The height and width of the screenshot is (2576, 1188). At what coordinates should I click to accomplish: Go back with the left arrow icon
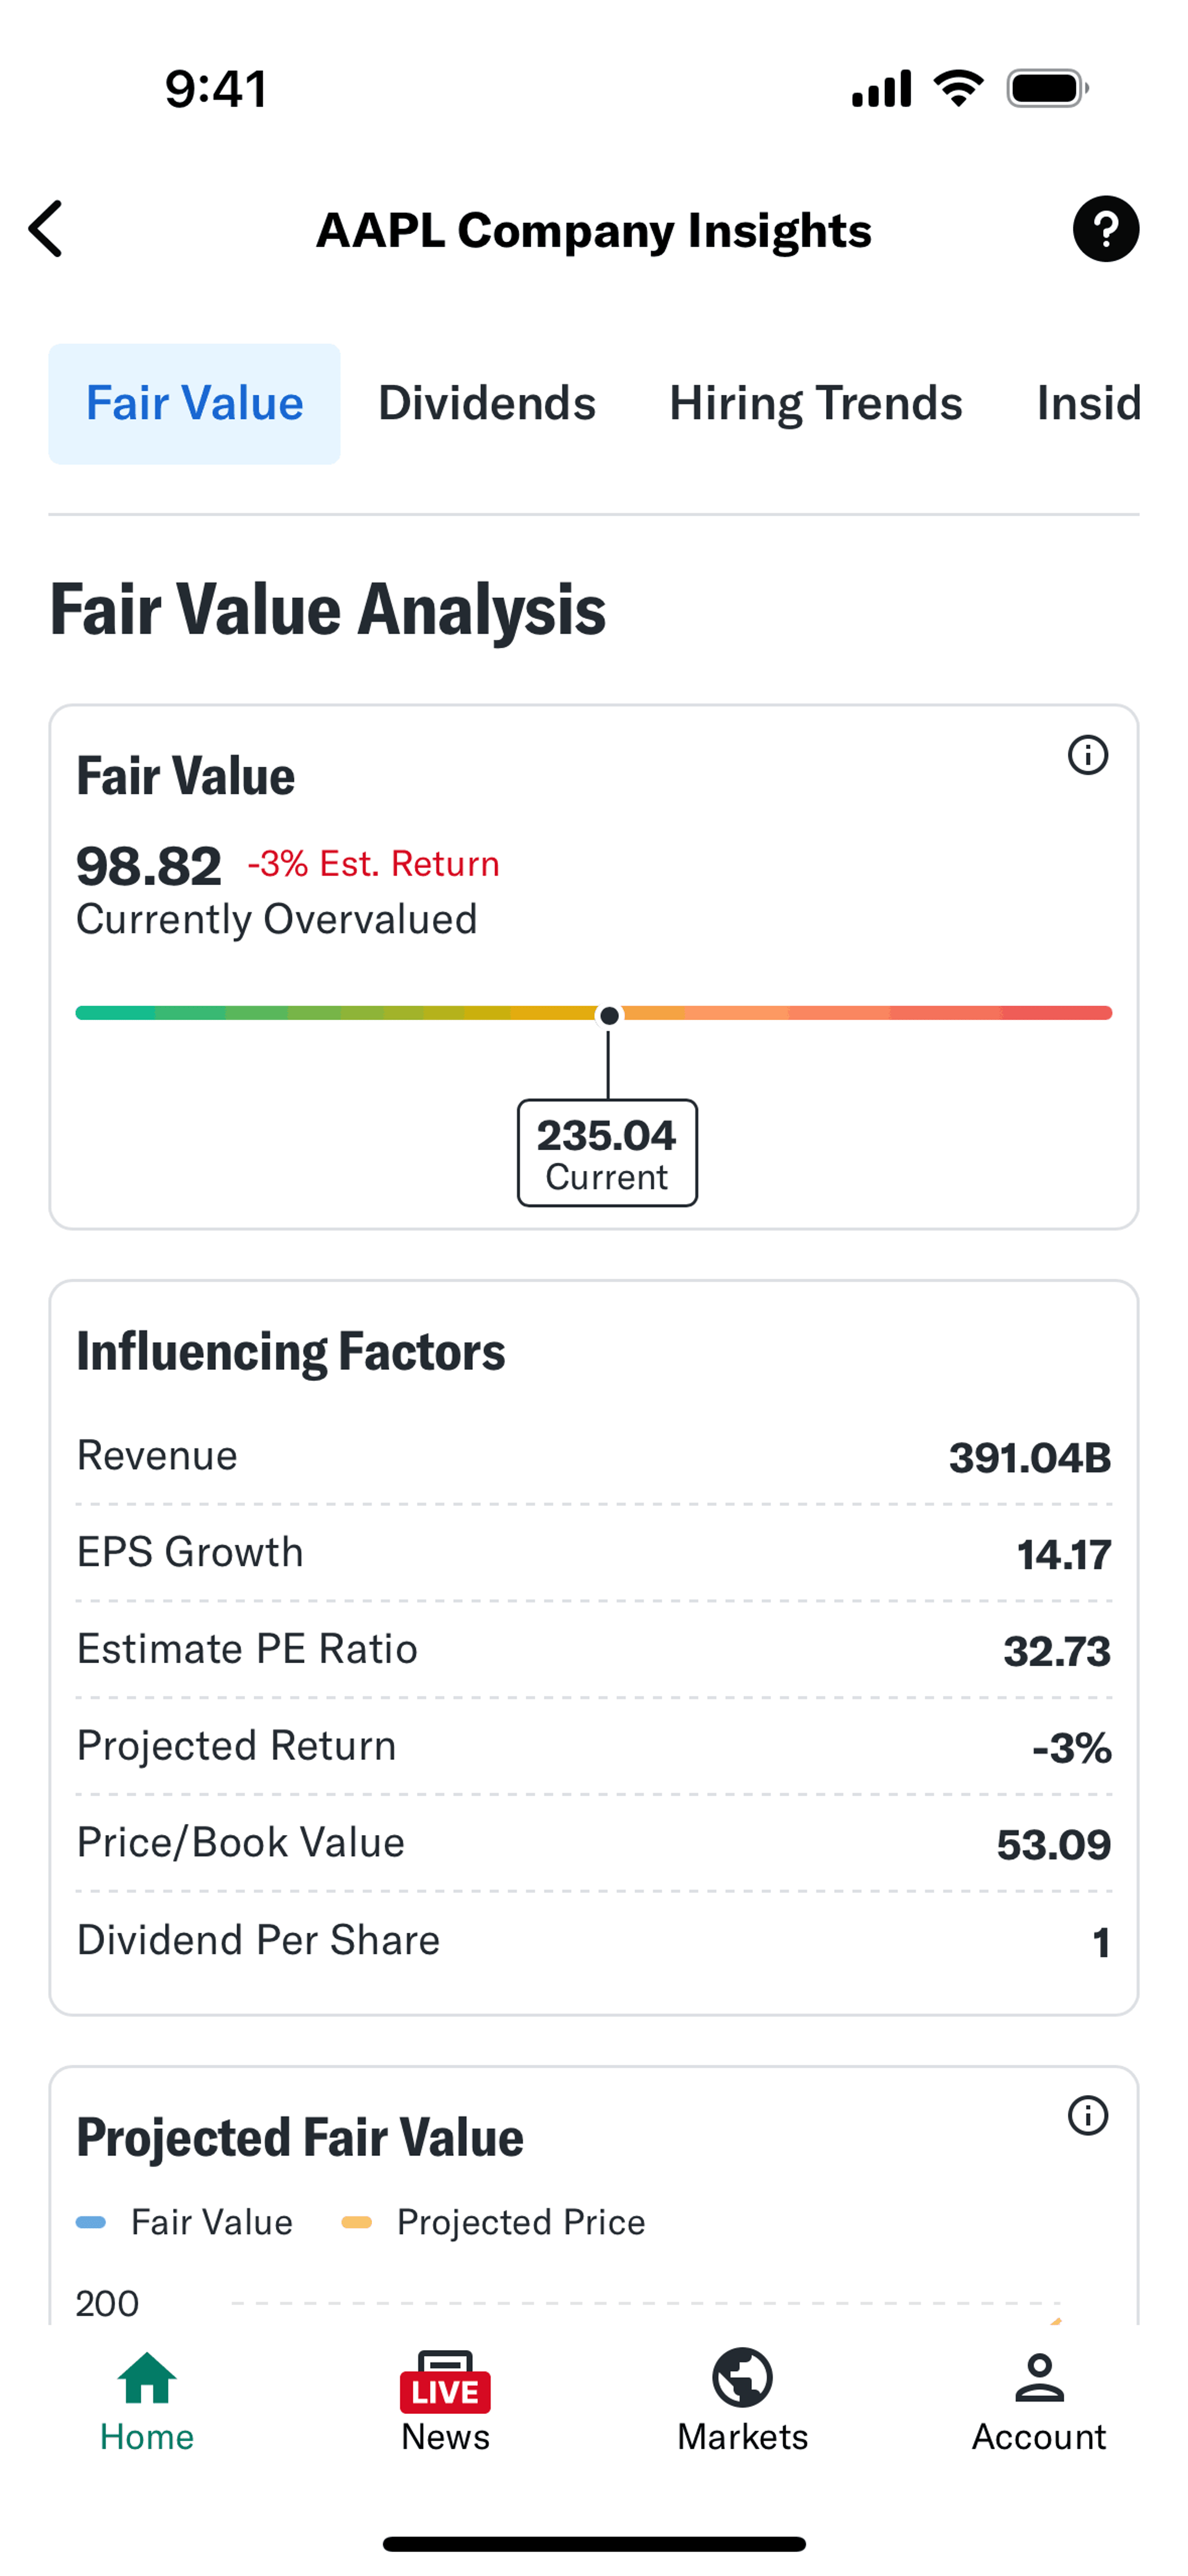(x=46, y=229)
